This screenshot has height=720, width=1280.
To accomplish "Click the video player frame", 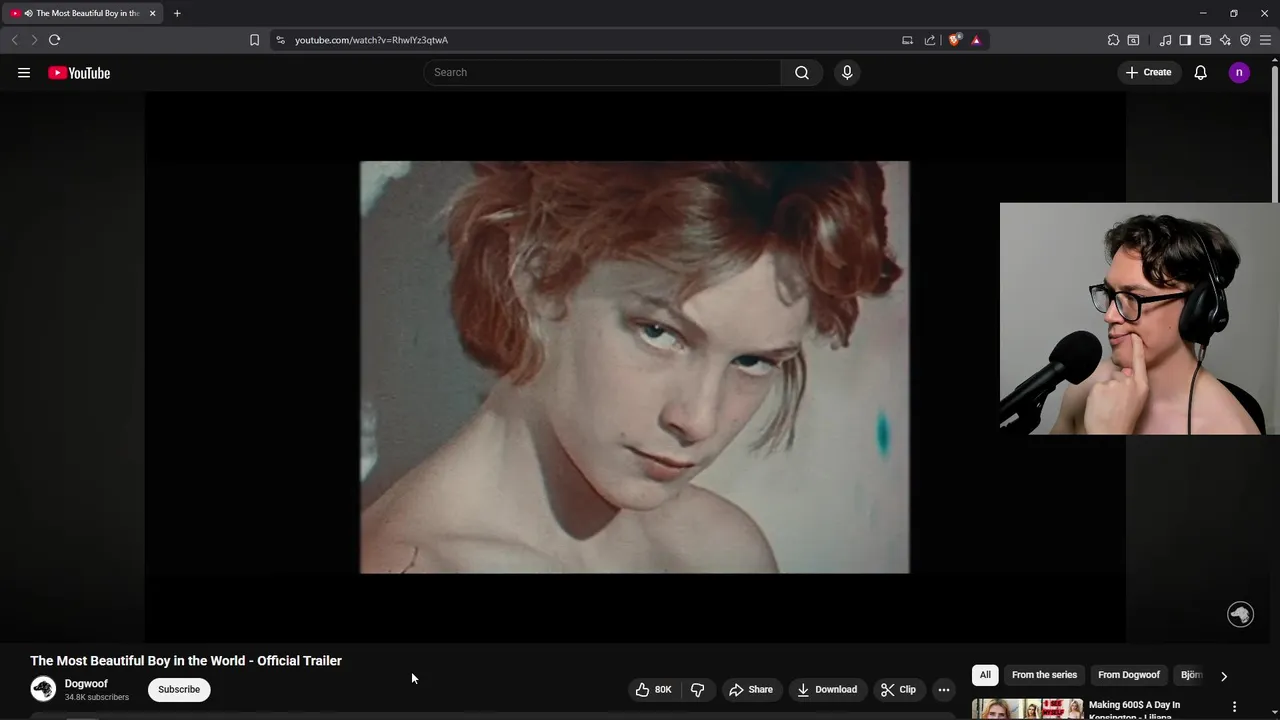I will 635,367.
